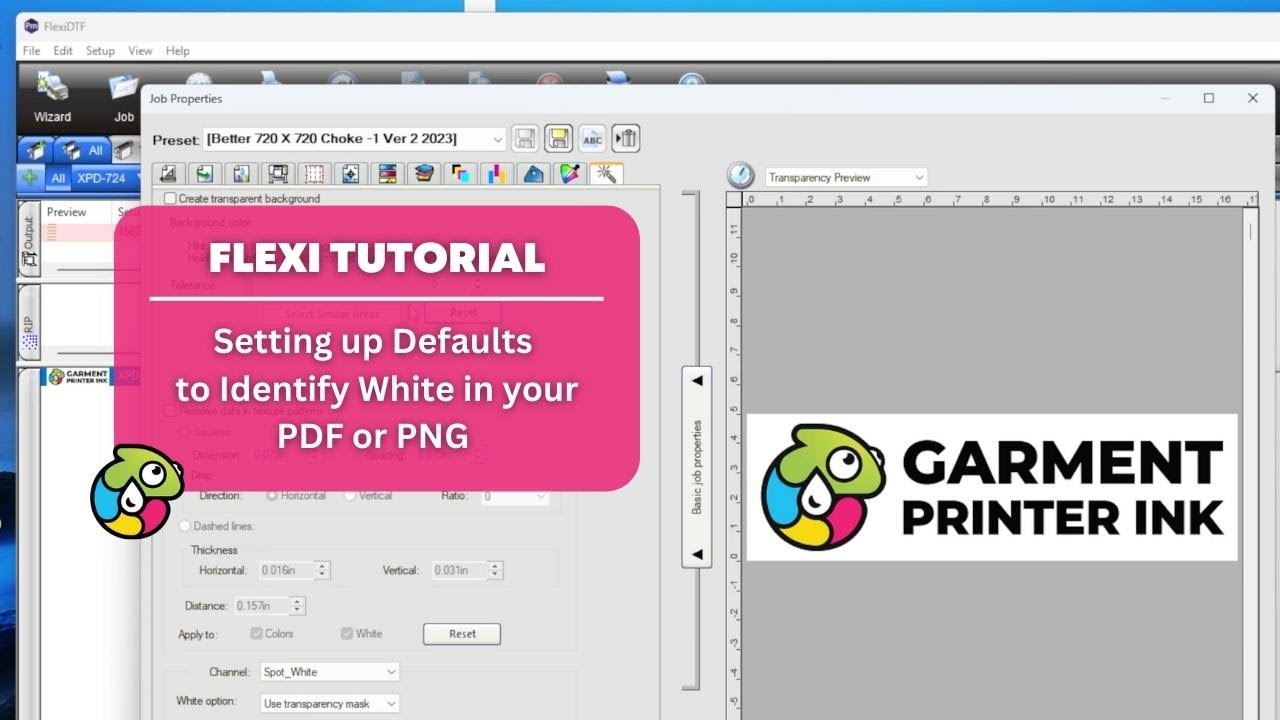Open the overlapping color squares tab icon
1280x720 pixels.
pyautogui.click(x=460, y=174)
